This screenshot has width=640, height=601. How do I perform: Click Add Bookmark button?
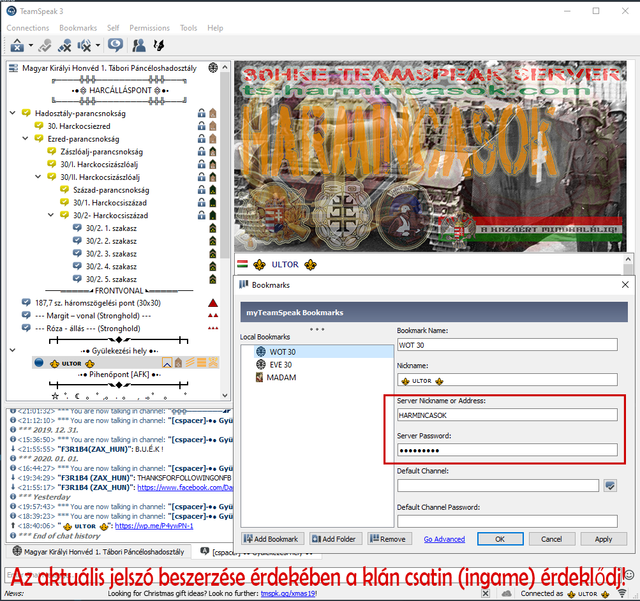273,539
